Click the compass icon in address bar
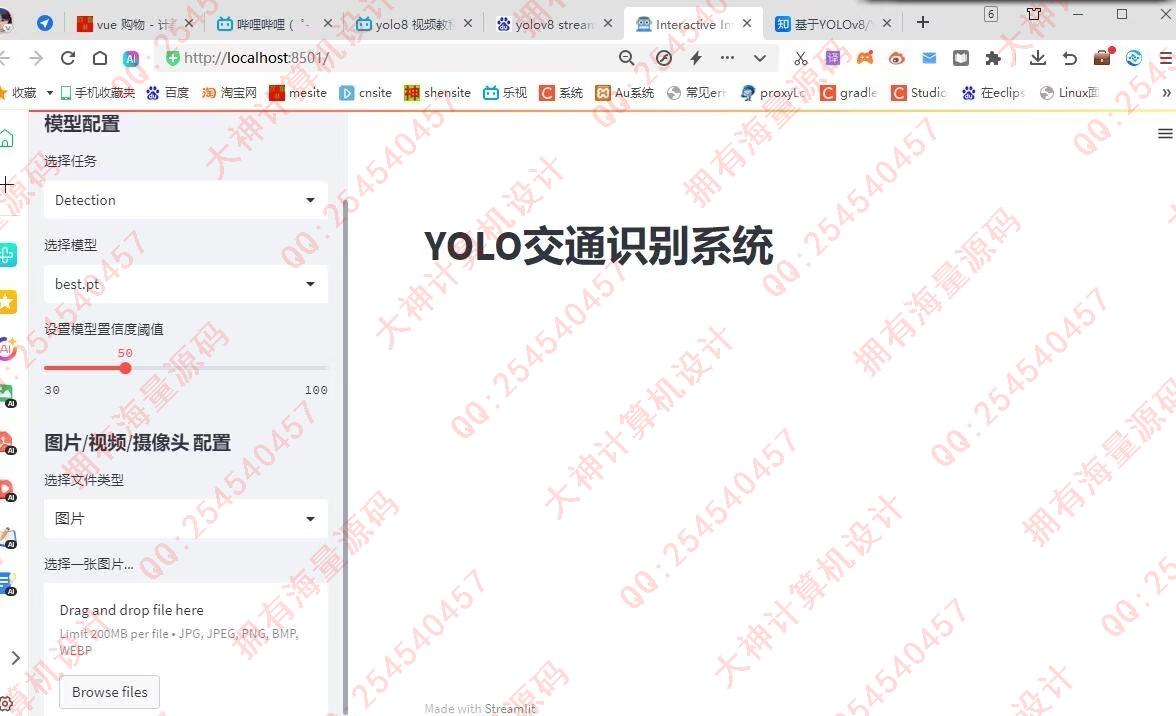 664,58
